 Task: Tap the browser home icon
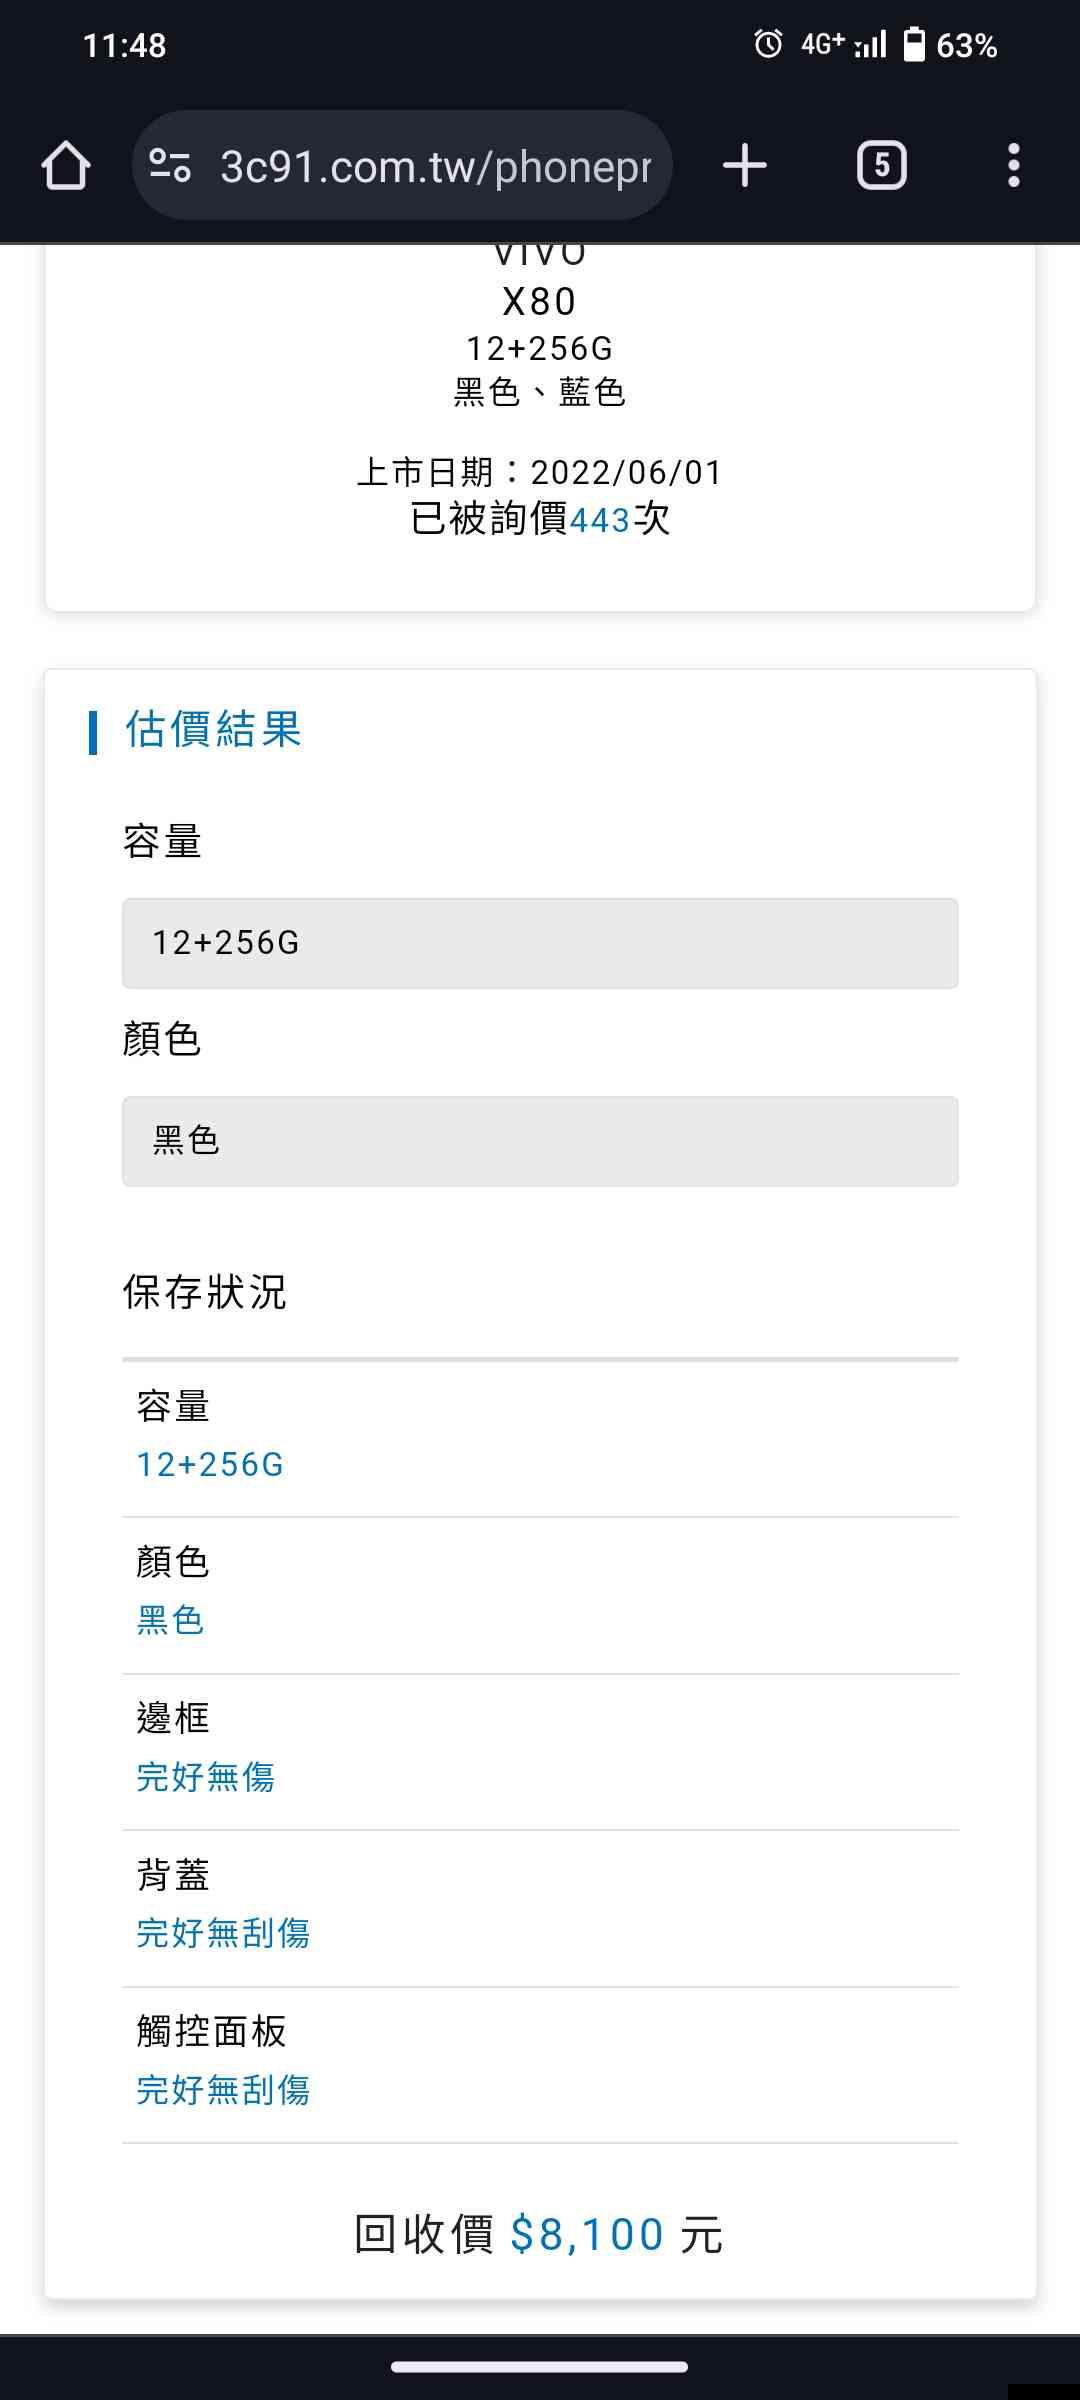[66, 165]
